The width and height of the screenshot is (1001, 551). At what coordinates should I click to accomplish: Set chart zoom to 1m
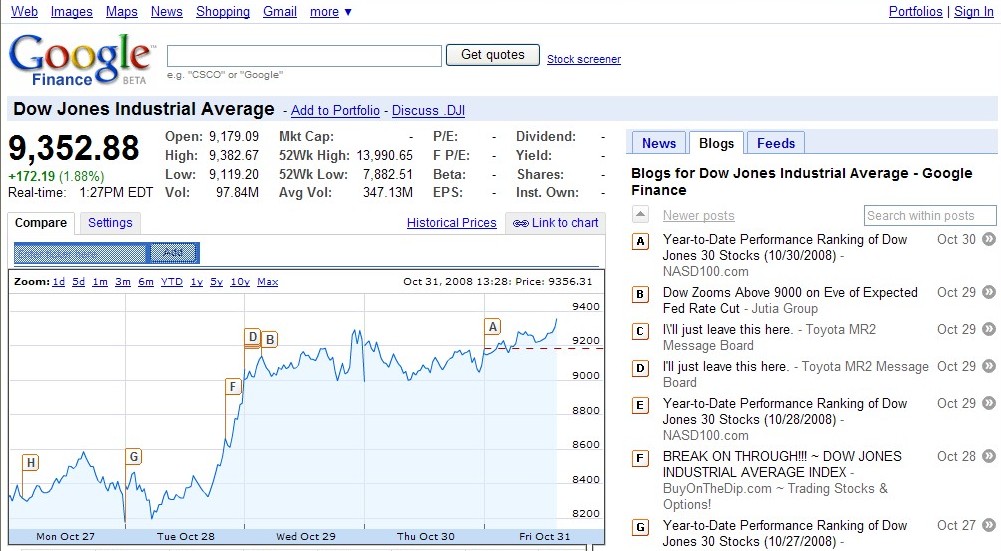point(100,282)
